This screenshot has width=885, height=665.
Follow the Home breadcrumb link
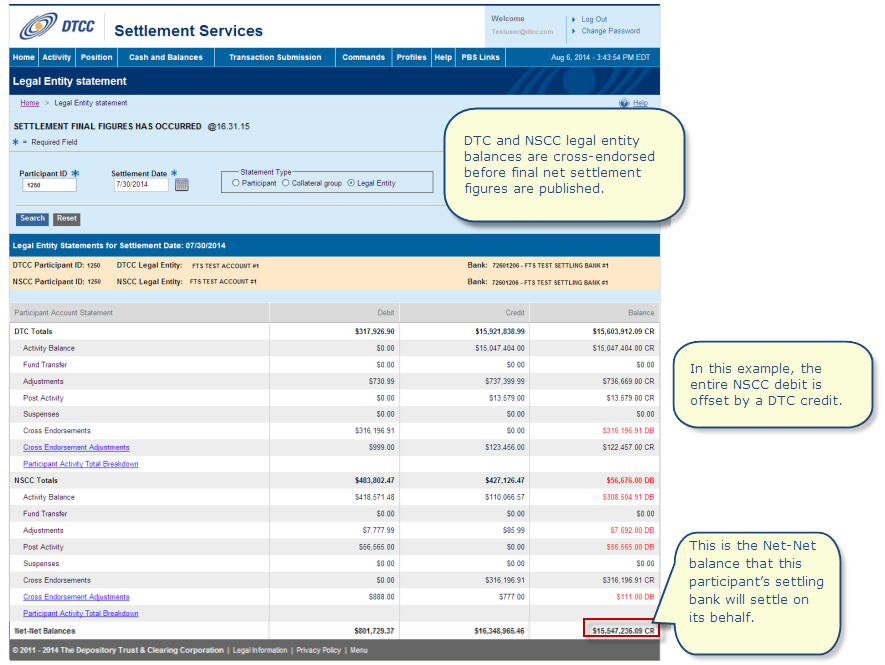point(30,103)
